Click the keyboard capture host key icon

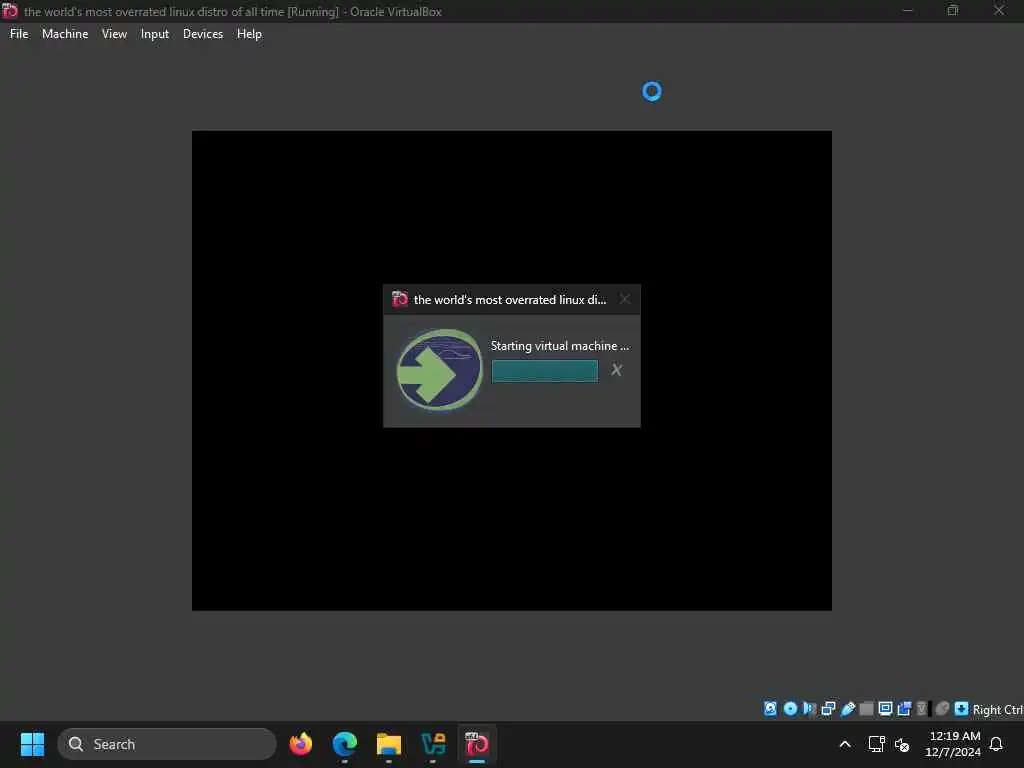pyautogui.click(x=961, y=709)
